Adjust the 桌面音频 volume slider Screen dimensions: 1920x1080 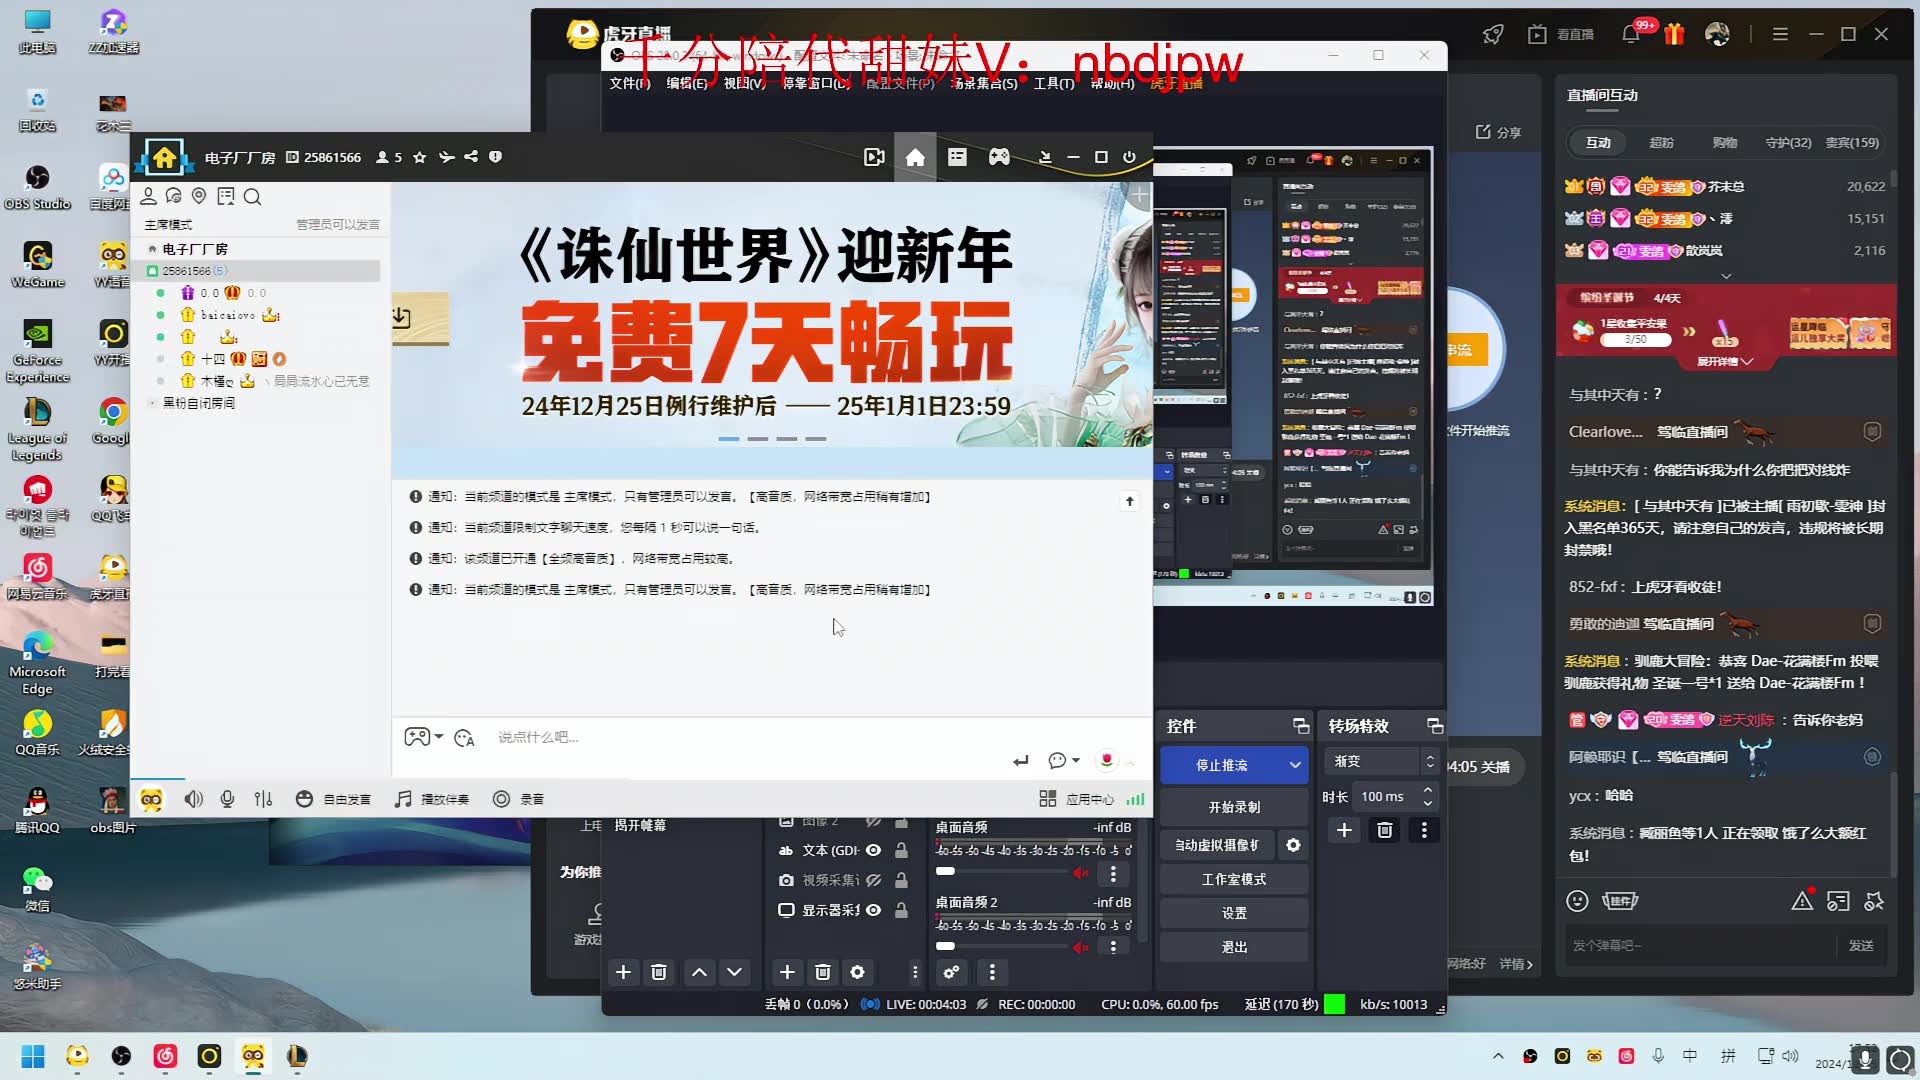click(x=1000, y=872)
